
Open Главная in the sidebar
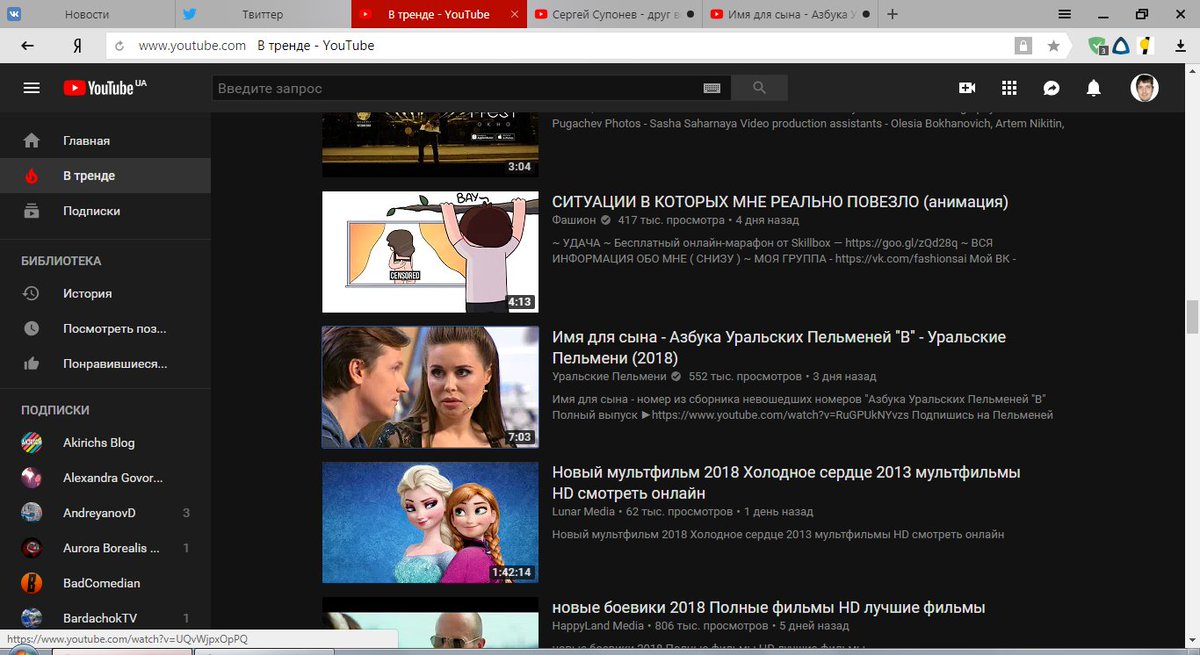tap(105, 141)
